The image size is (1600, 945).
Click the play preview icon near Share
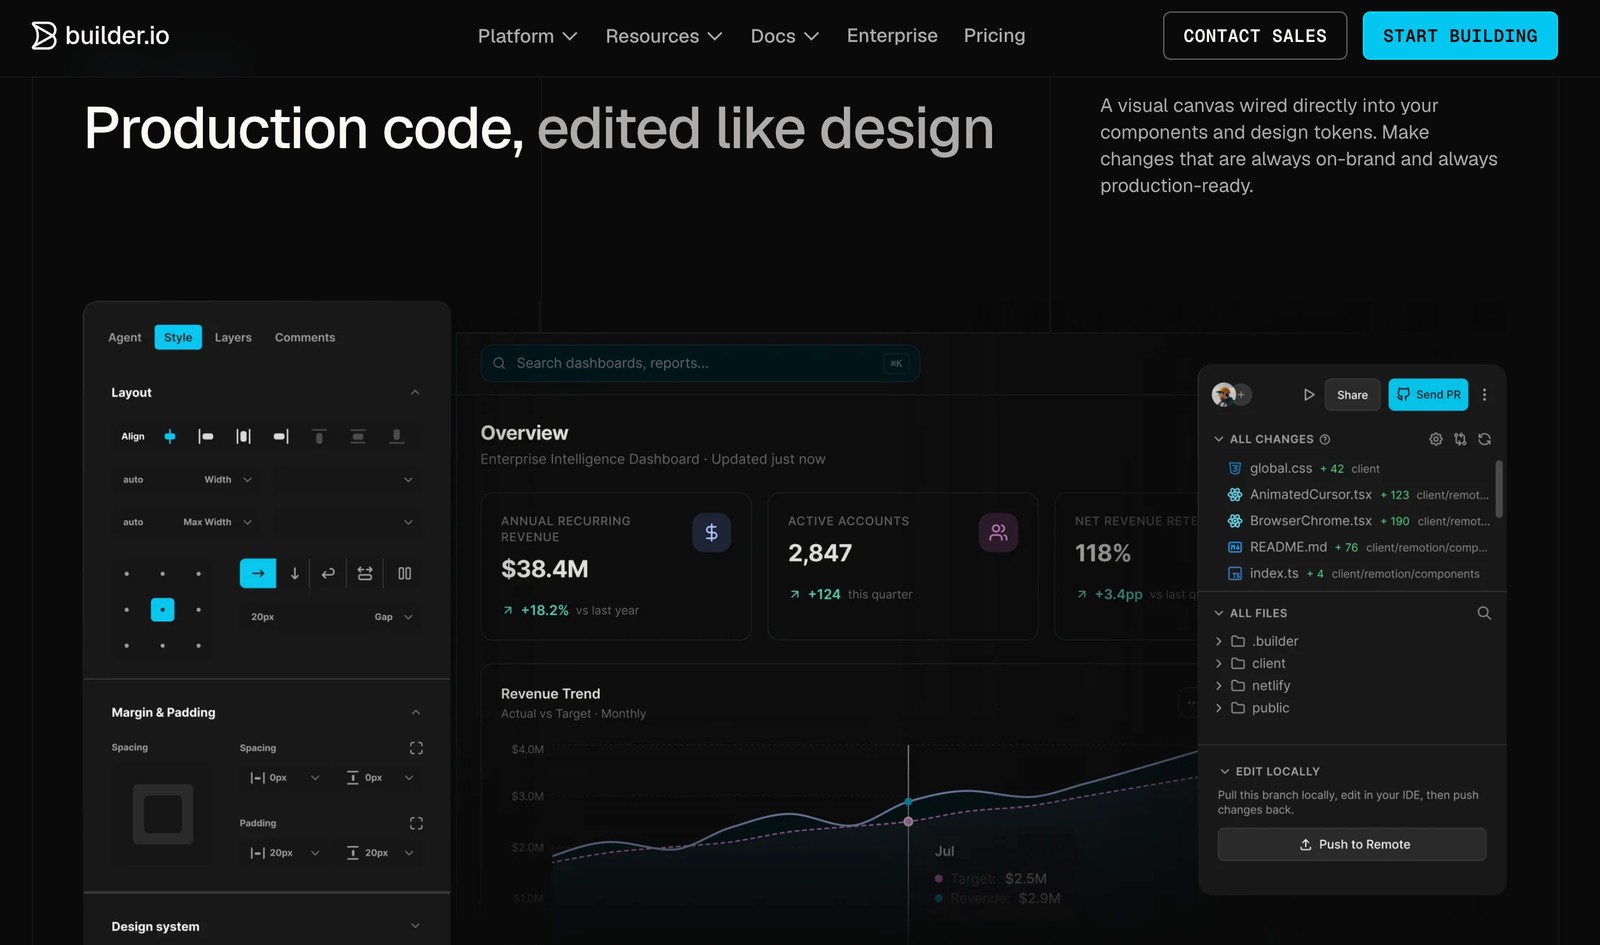coord(1309,395)
